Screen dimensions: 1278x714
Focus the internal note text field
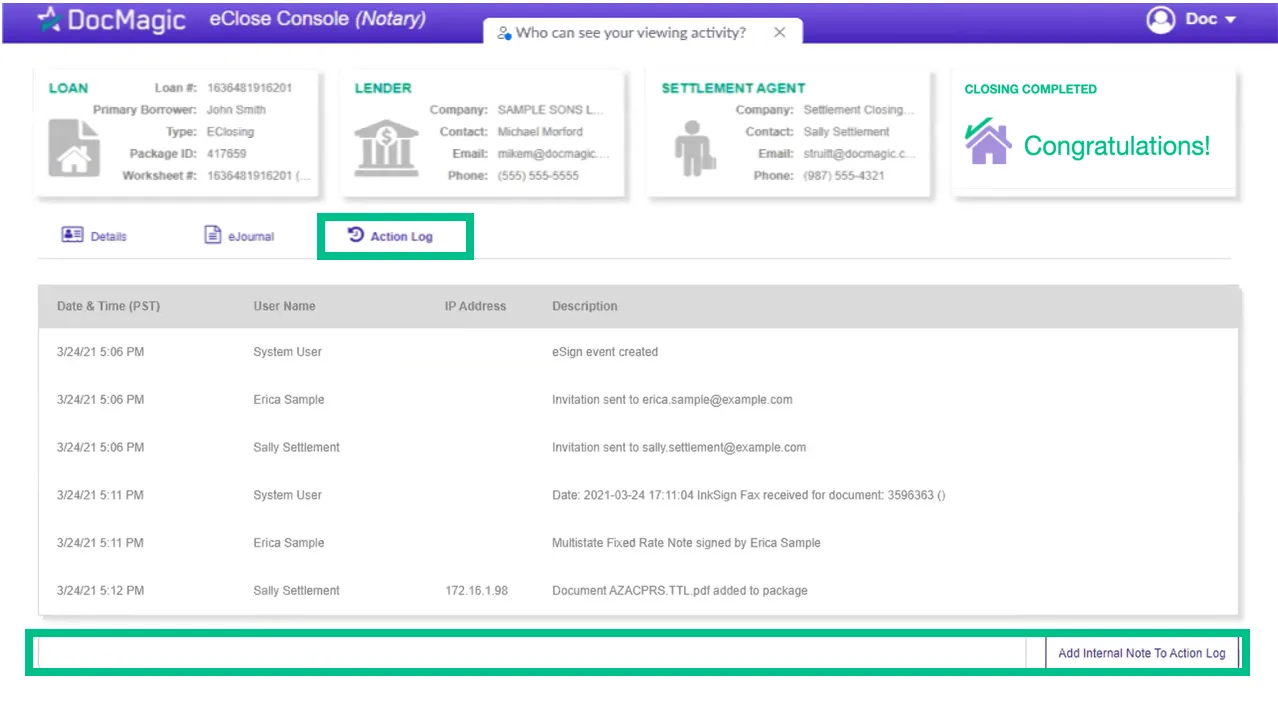(532, 653)
